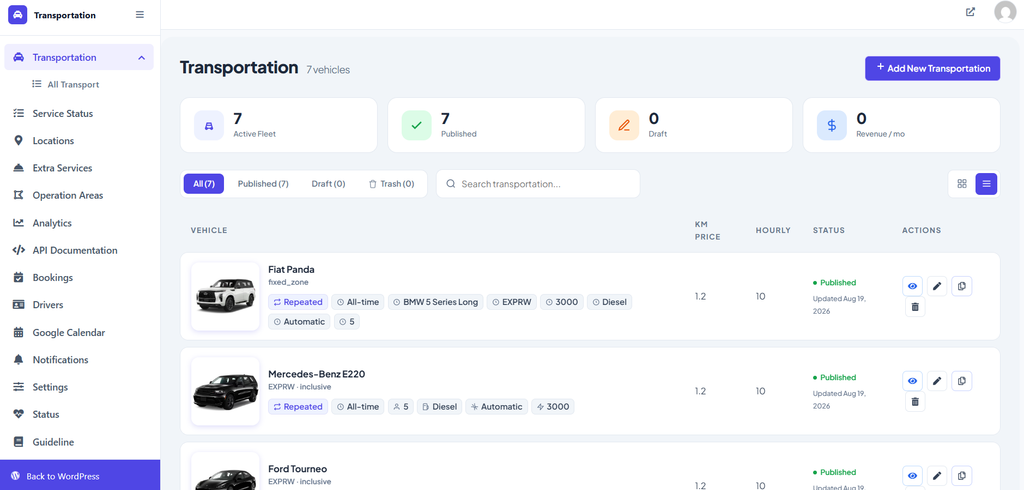This screenshot has height=490, width=1024.
Task: Click Back to WordPress
Action: point(80,476)
